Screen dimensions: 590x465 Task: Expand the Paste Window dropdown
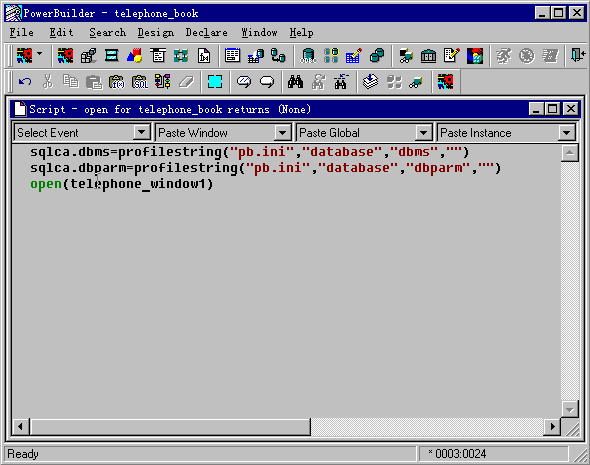pyautogui.click(x=282, y=132)
